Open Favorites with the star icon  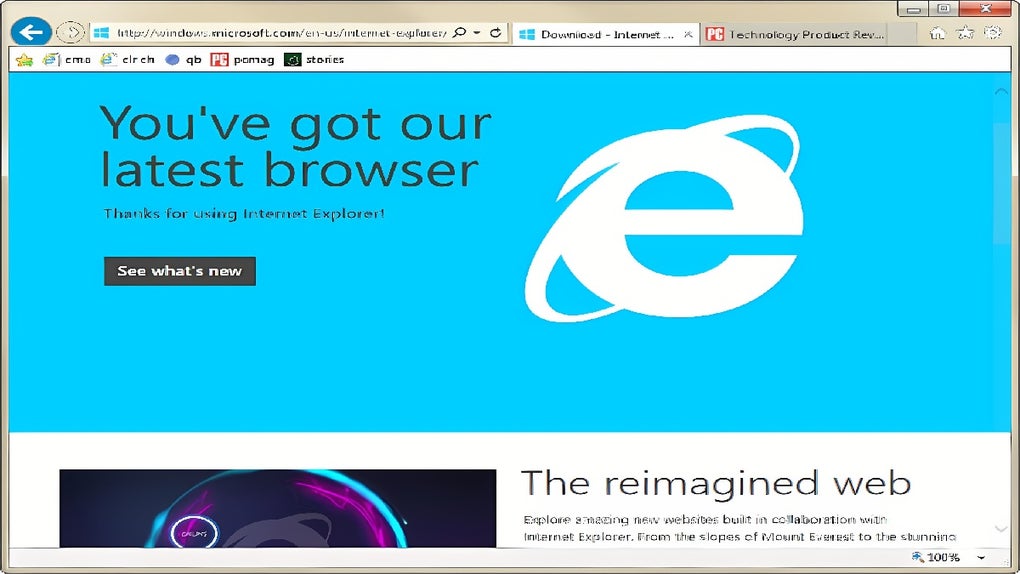[x=965, y=33]
